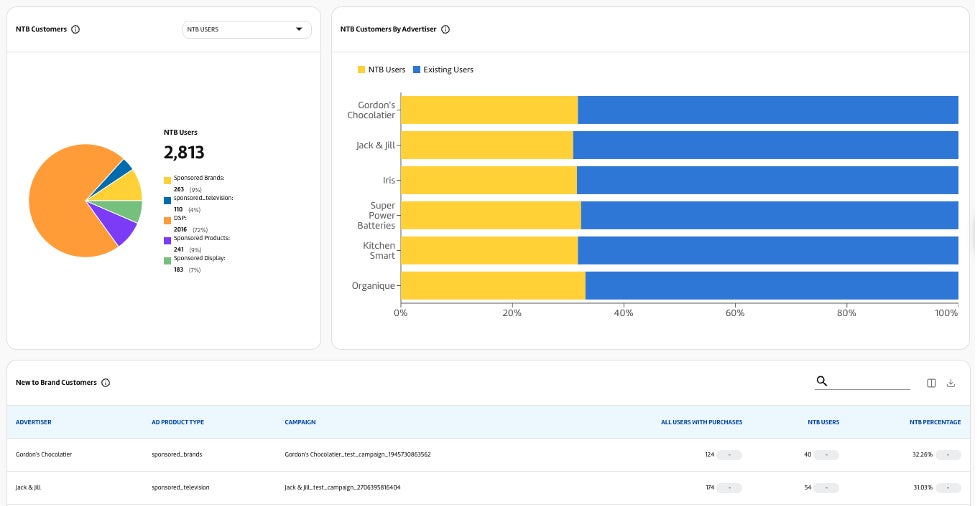Click pill badge beside 32.26% value

pos(948,455)
